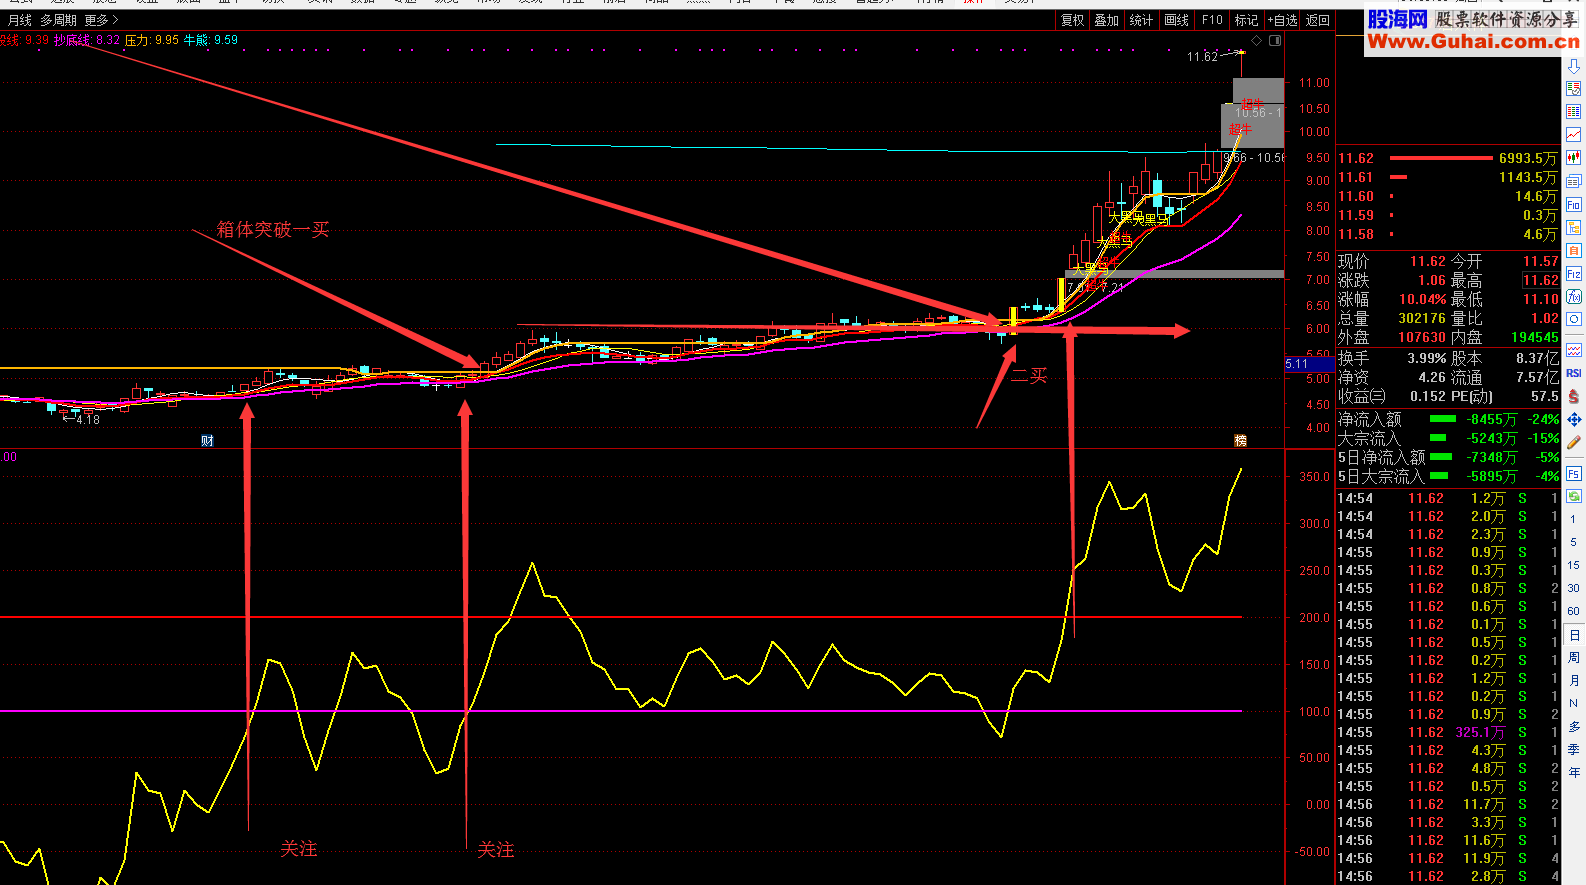Click the 抄底线 8.32 indicator label
The image size is (1586, 885).
[x=87, y=40]
